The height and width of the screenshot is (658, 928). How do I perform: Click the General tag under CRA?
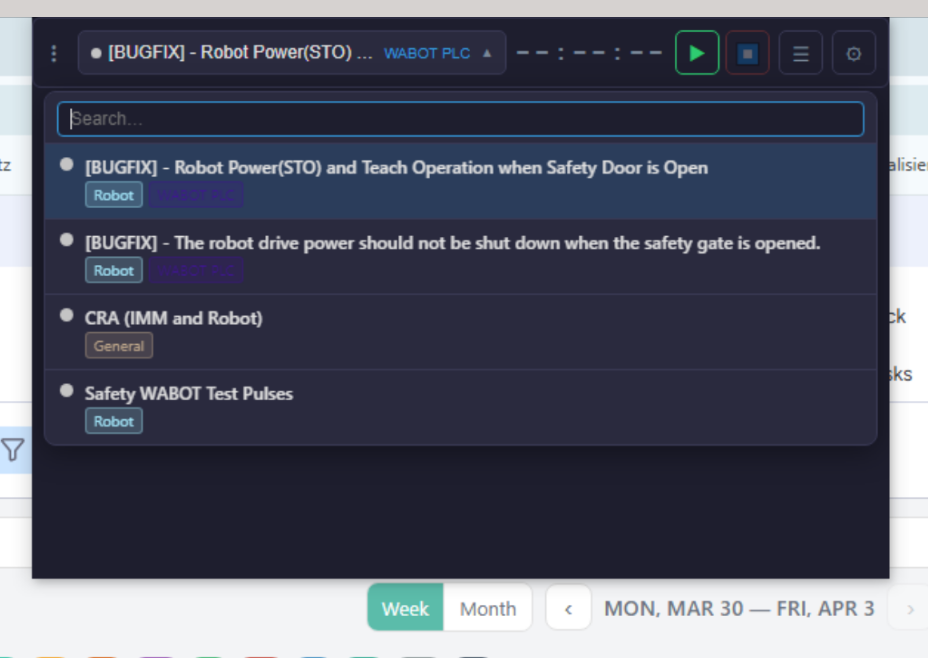click(x=119, y=346)
